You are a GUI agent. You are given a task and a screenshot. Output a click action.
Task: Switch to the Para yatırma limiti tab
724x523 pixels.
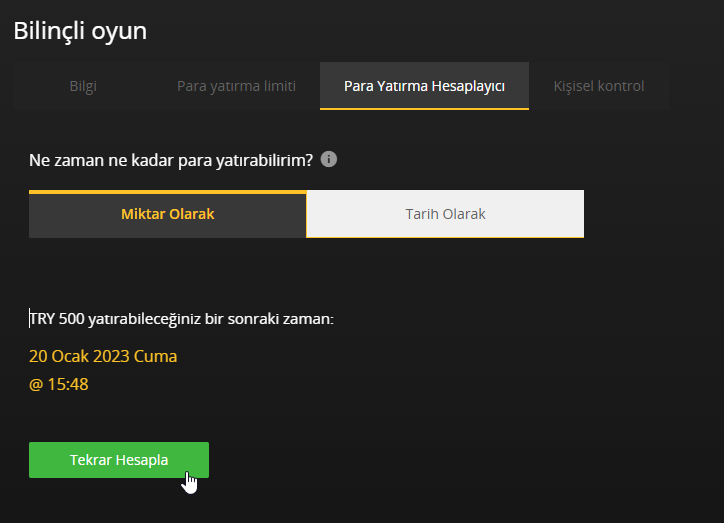point(236,86)
